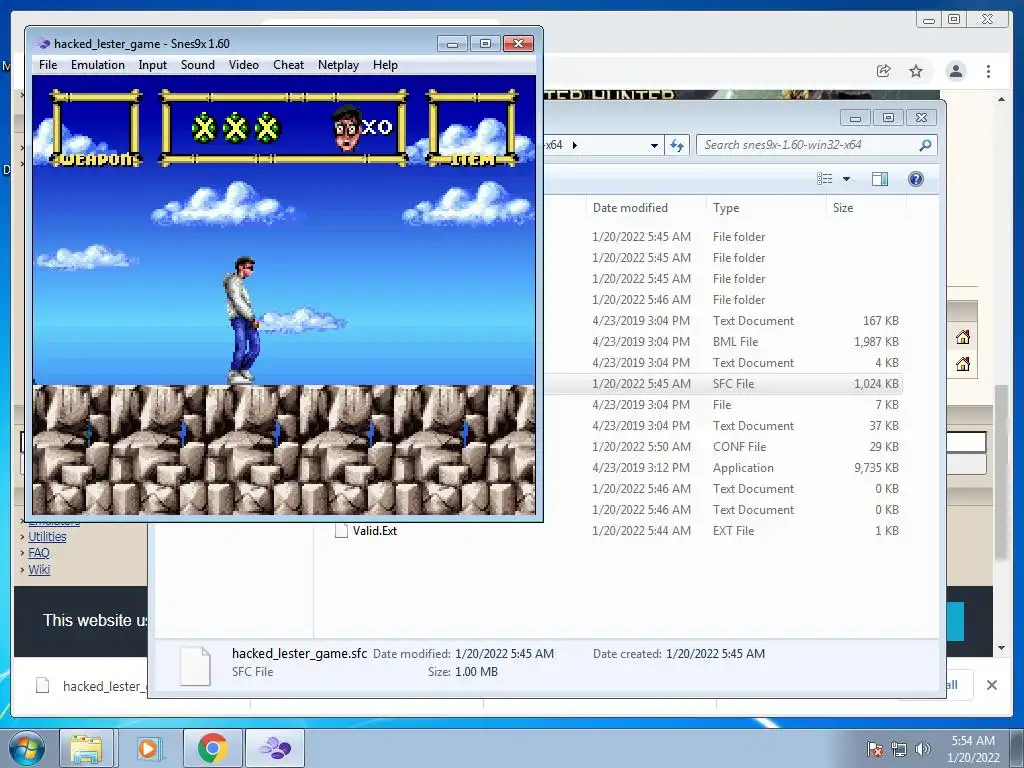Select the 167 KB Text Document row
The image size is (1024, 768).
723,321
